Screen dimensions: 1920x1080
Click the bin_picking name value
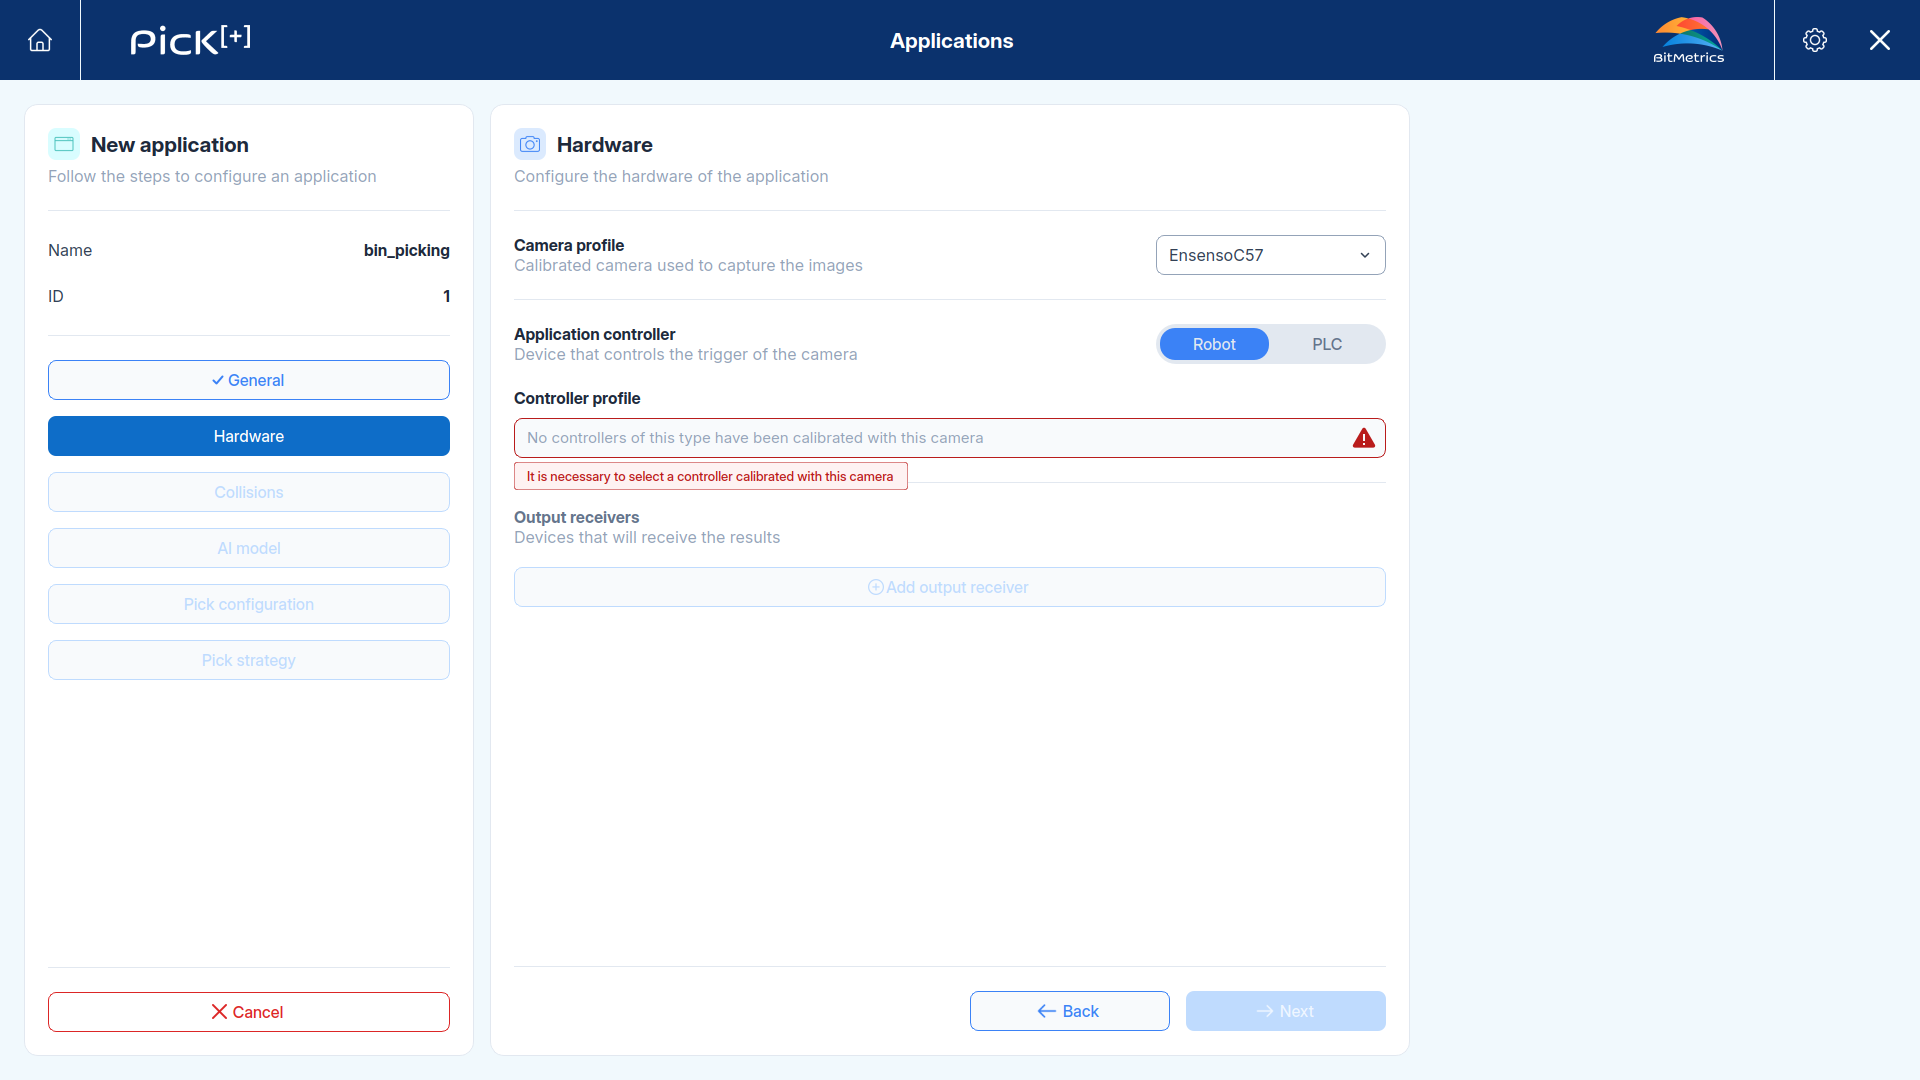(406, 250)
